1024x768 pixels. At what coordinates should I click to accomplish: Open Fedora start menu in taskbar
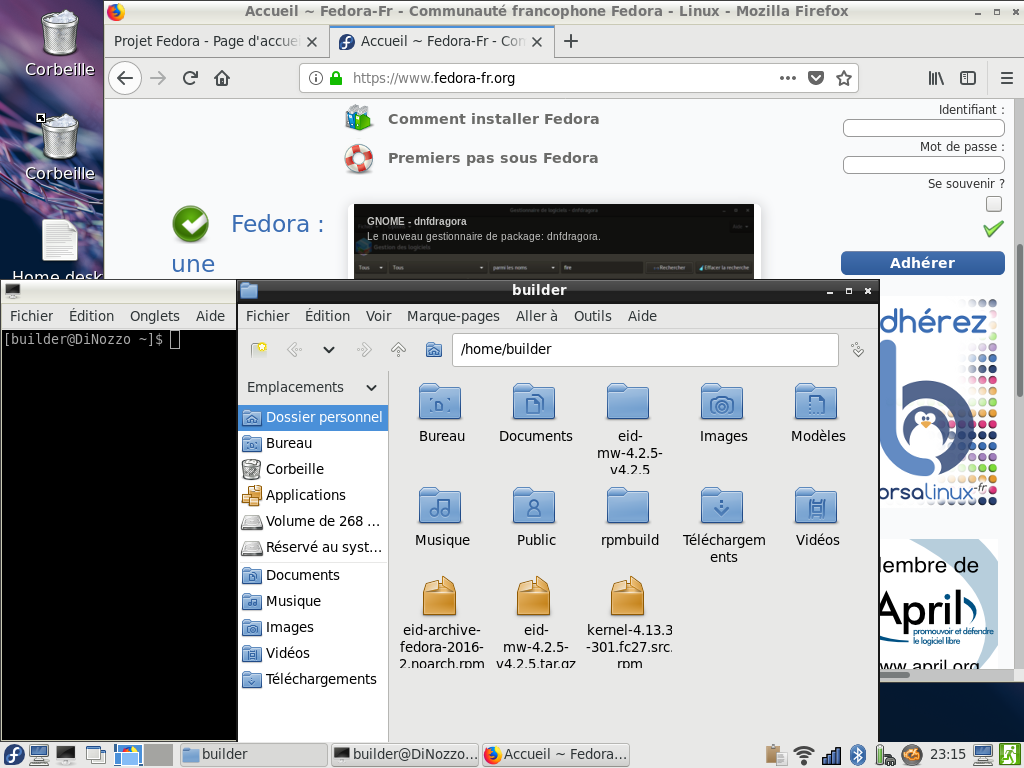coord(13,755)
